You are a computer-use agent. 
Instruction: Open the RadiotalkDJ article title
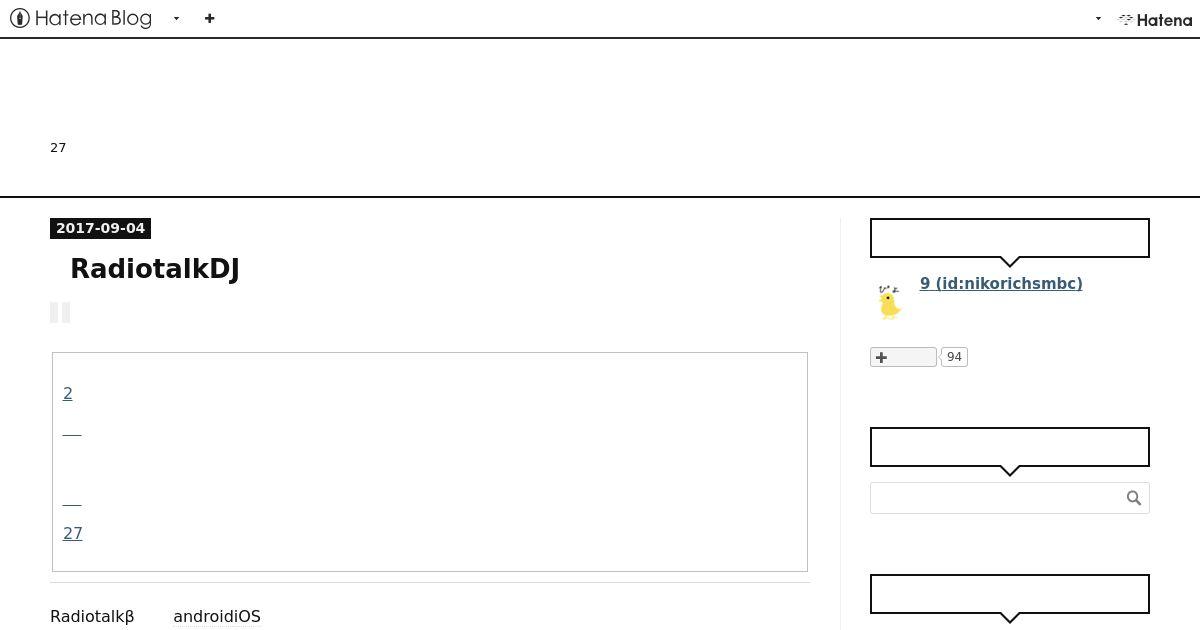point(155,269)
